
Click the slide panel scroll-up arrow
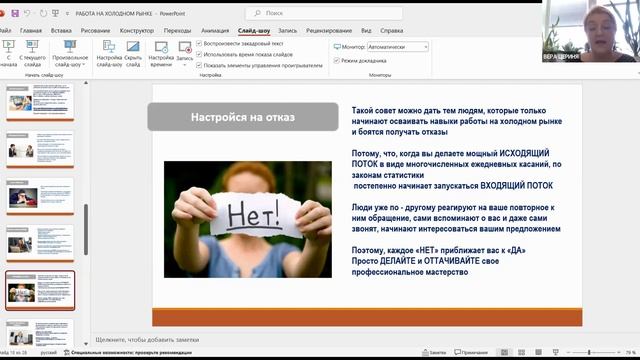(86, 83)
